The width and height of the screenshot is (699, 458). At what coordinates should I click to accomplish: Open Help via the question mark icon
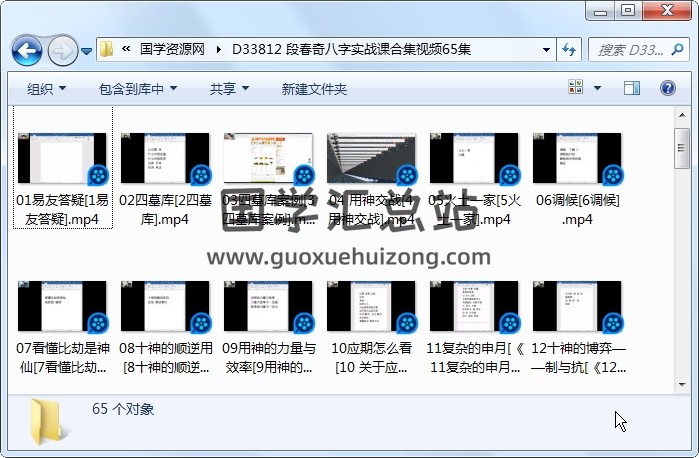(x=667, y=88)
